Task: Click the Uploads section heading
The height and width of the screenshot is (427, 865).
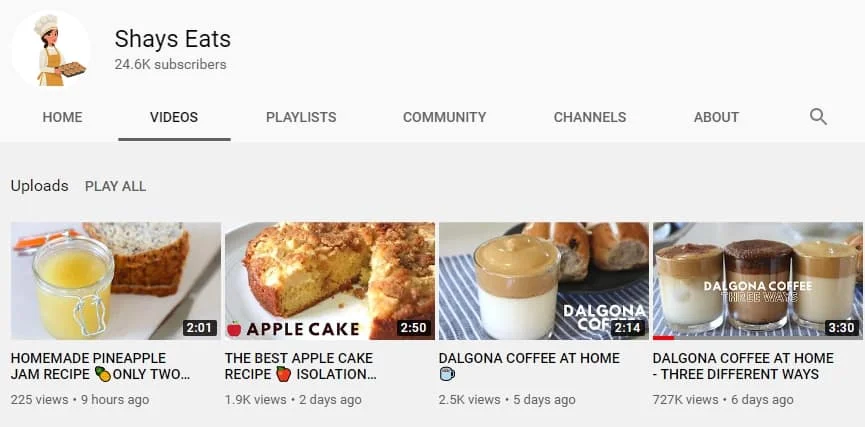Action: 40,186
